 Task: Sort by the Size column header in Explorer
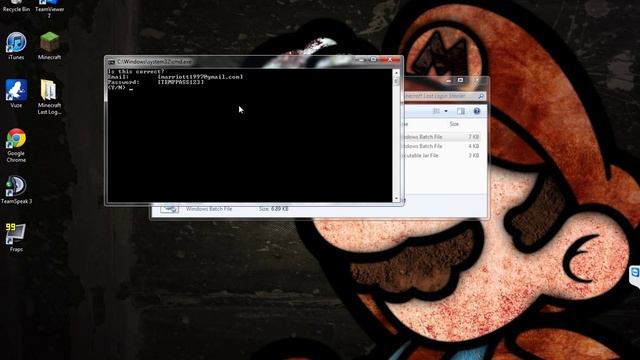coord(454,124)
